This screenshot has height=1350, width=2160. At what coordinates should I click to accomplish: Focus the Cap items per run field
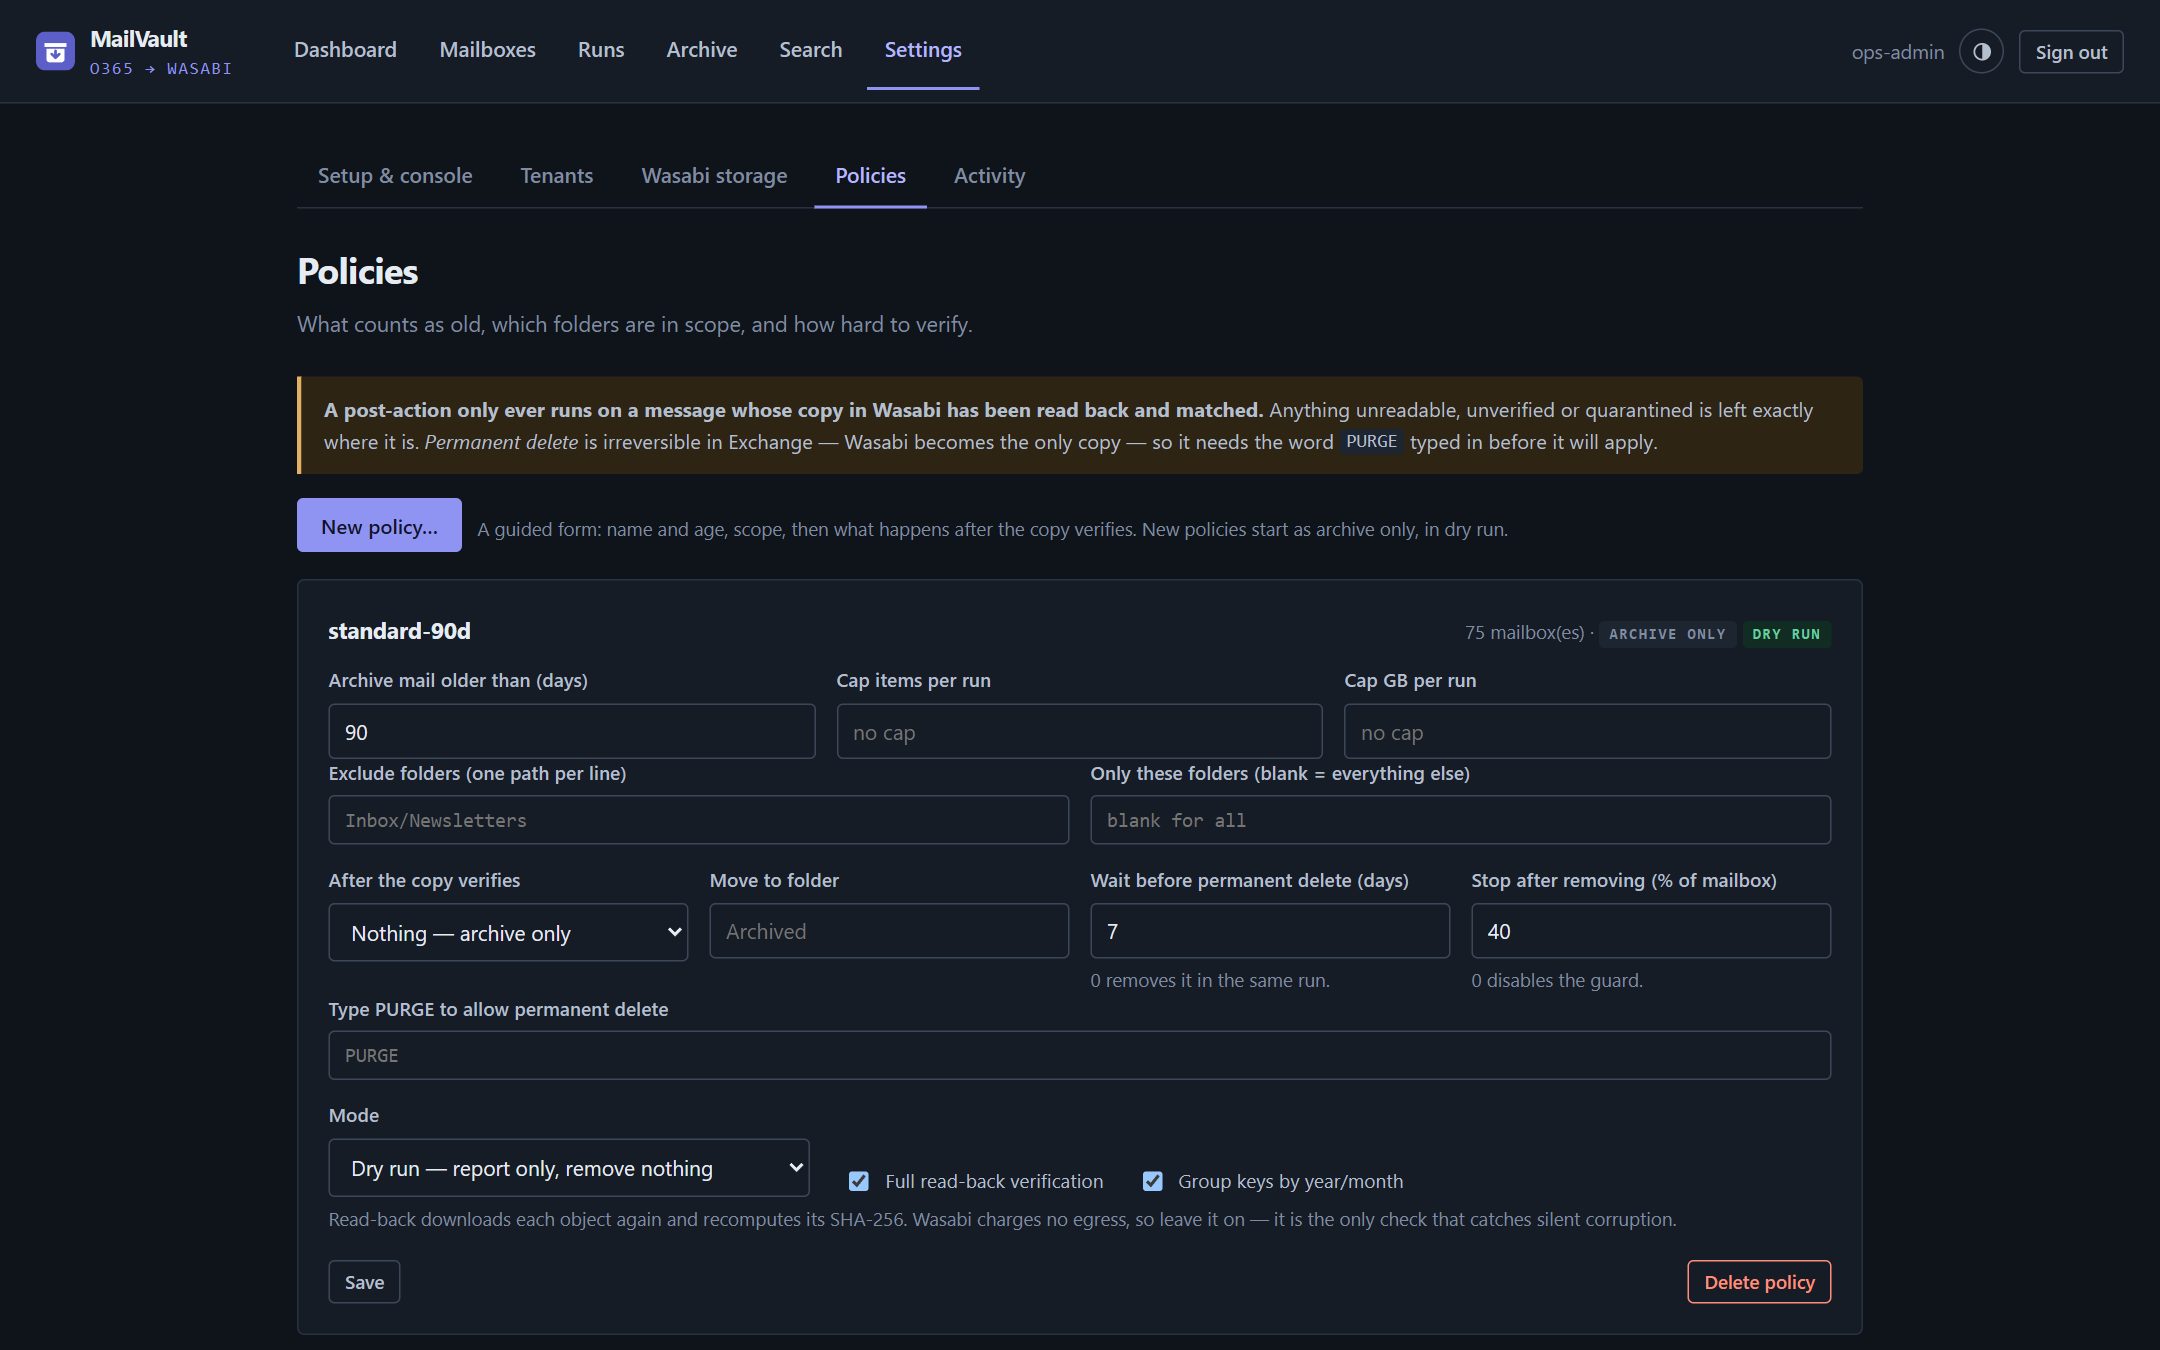pyautogui.click(x=1079, y=732)
